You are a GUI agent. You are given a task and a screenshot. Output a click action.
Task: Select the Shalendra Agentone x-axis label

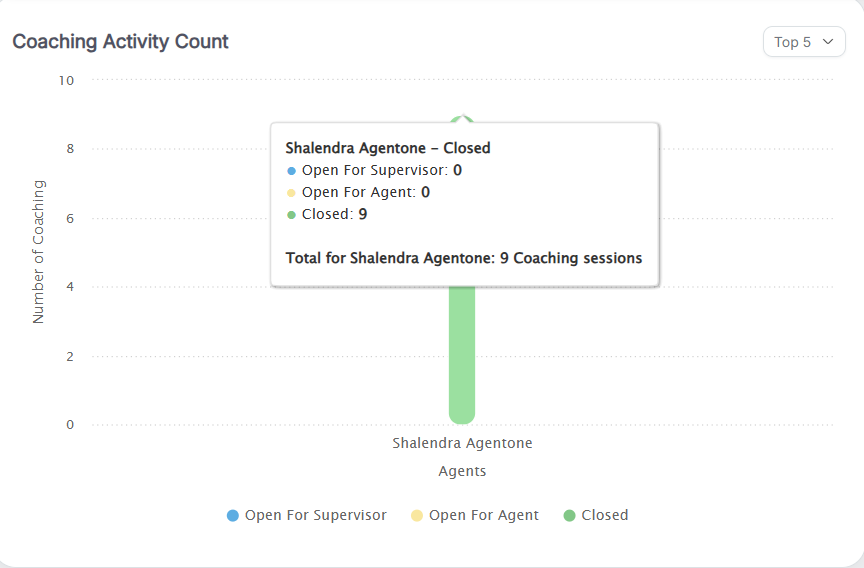[462, 443]
